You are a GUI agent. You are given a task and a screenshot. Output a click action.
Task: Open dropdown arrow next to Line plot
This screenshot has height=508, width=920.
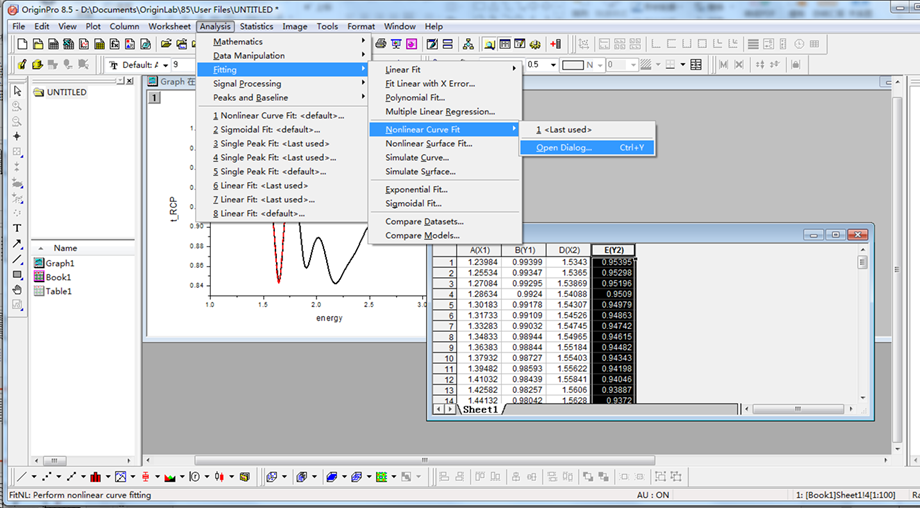34,477
